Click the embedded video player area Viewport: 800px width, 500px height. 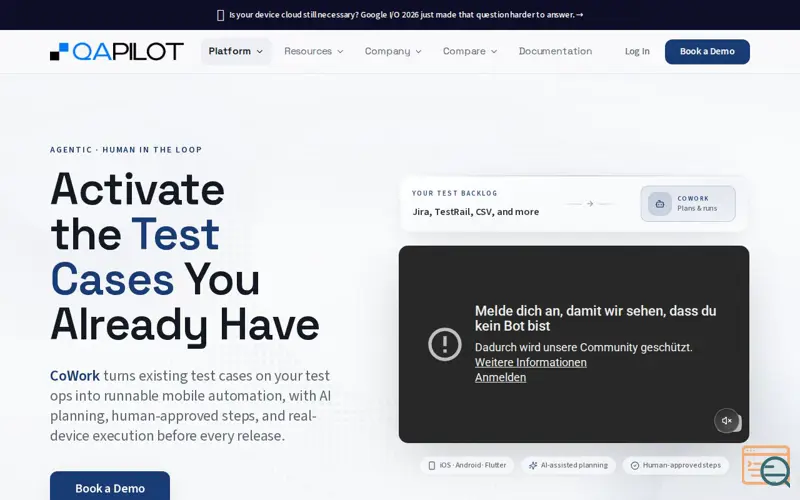574,344
